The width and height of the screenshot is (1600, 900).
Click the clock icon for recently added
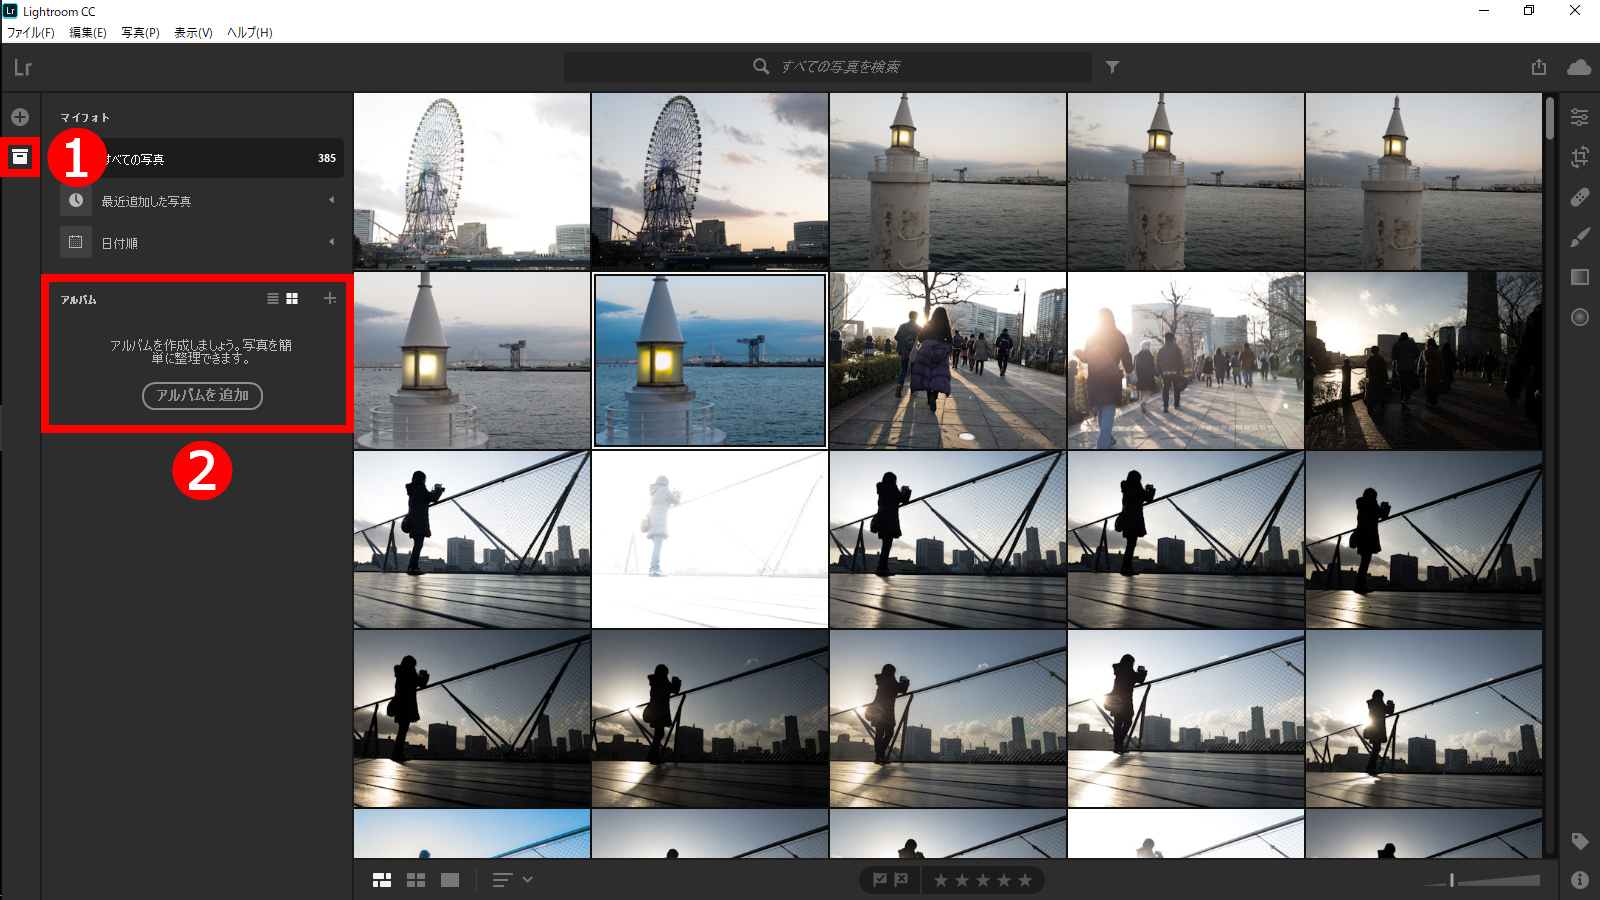click(76, 200)
